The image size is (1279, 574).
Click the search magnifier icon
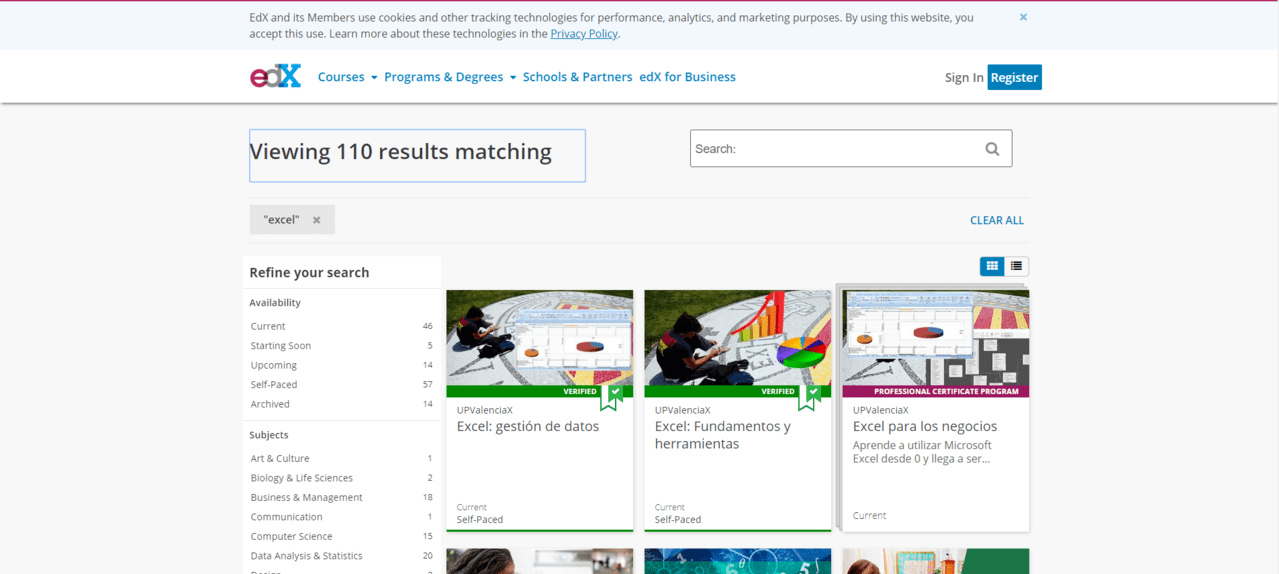(992, 149)
